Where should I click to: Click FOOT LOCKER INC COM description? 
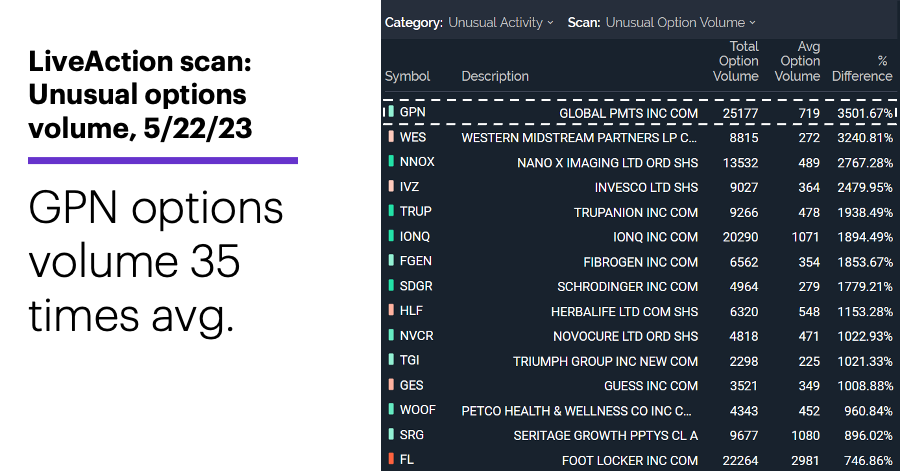pyautogui.click(x=630, y=461)
